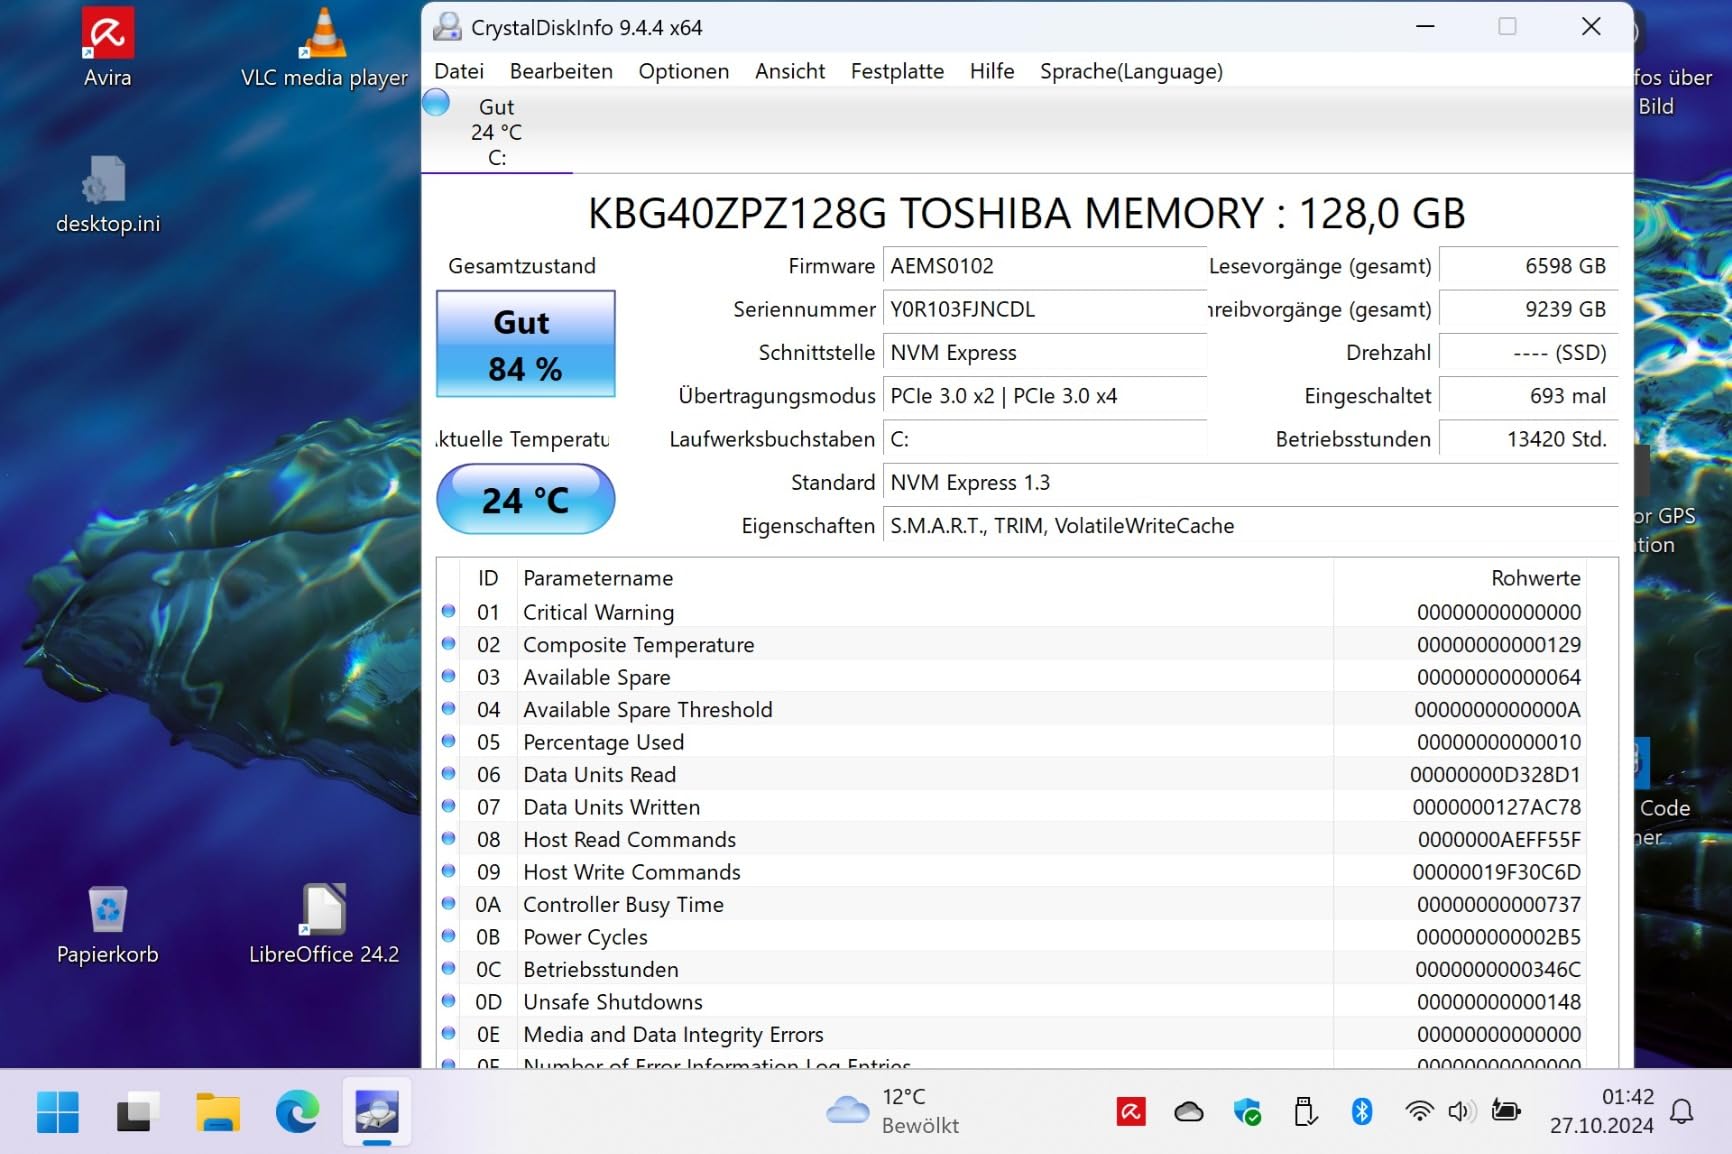The image size is (1732, 1154).
Task: Select the desktop.ini file icon
Action: click(107, 195)
